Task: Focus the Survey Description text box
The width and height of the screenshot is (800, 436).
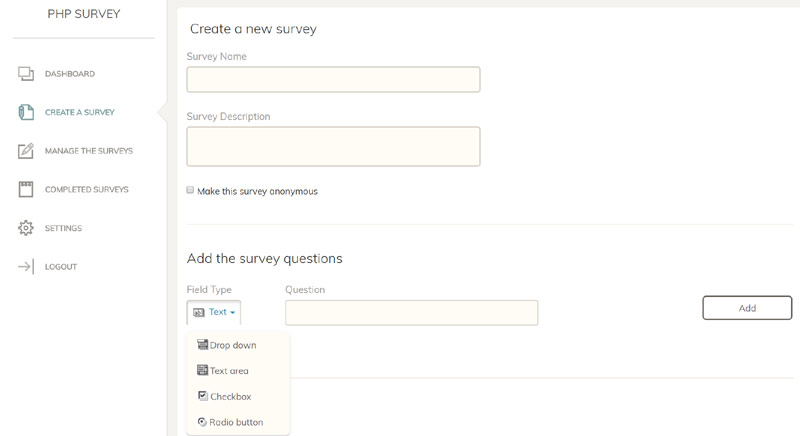Action: coord(333,146)
